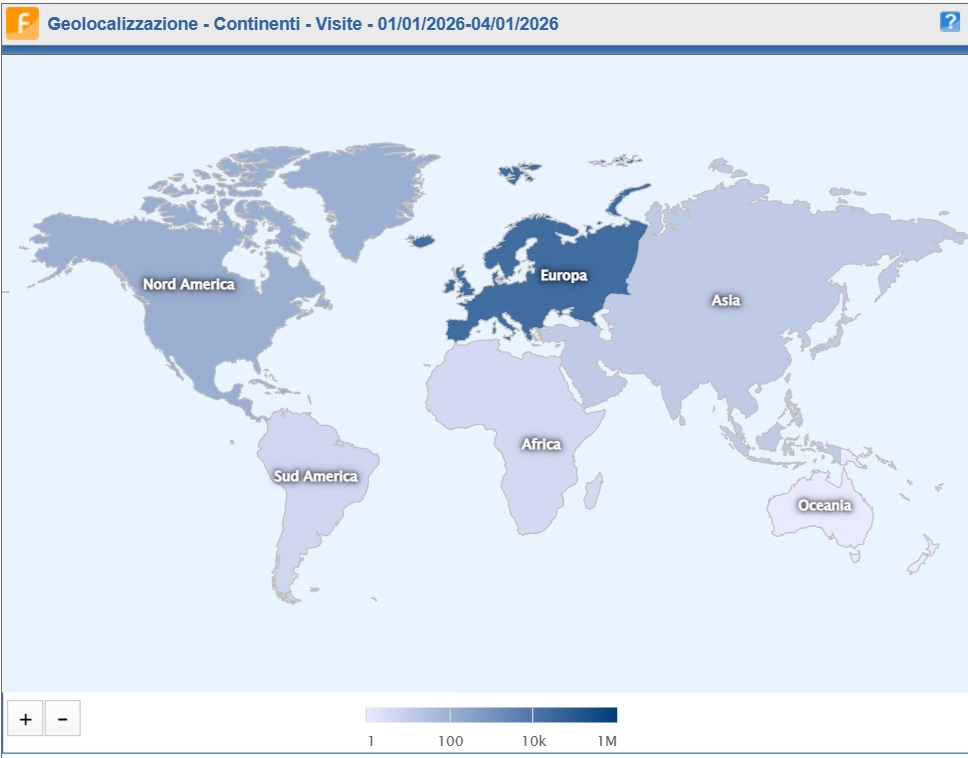Click the Asia continent label
968x758 pixels.
(725, 300)
